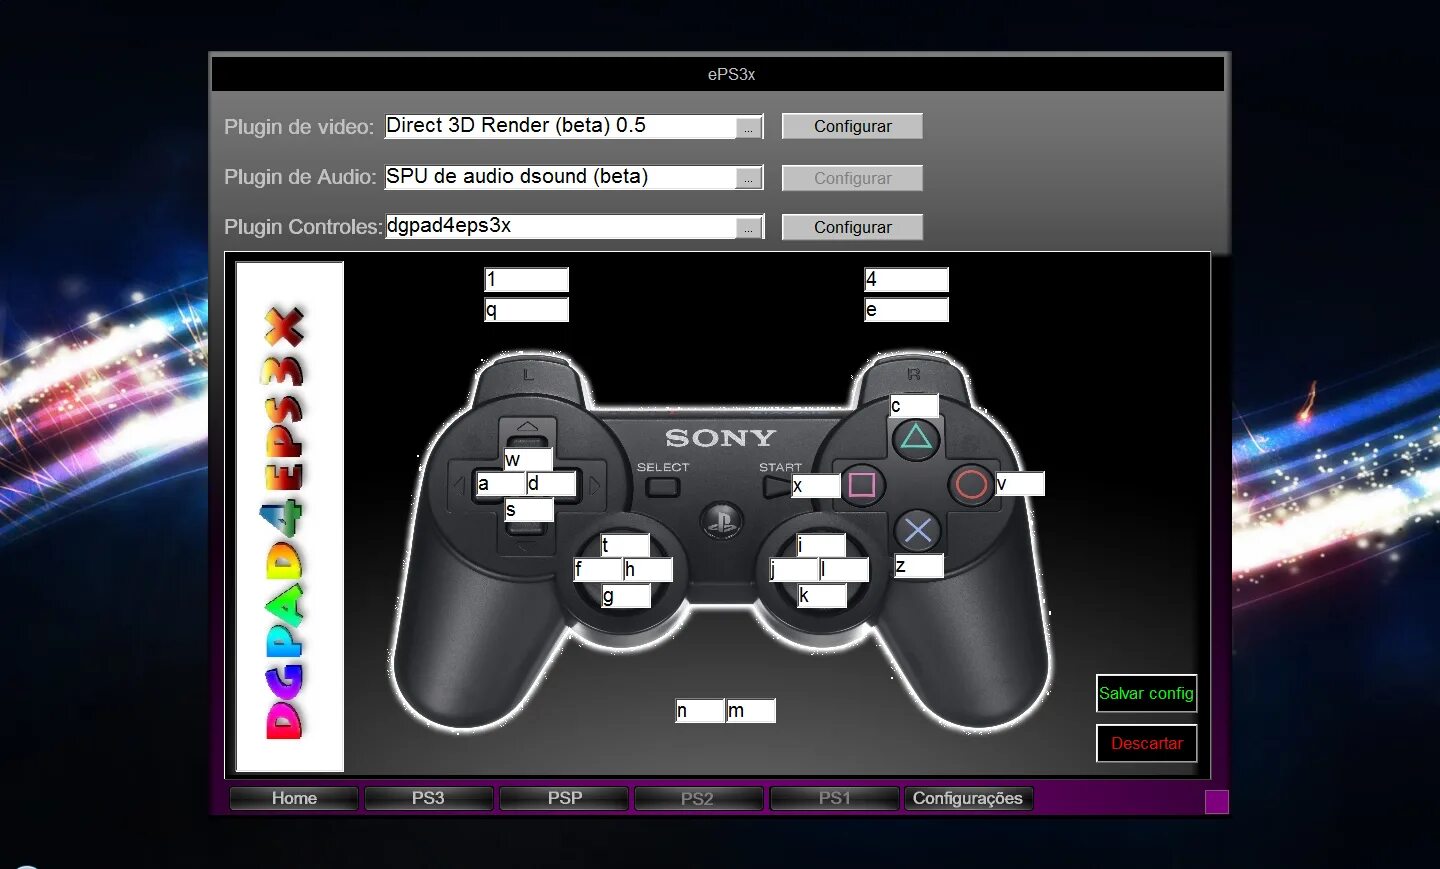
Task: Click the circle button on the controller
Action: [970, 485]
